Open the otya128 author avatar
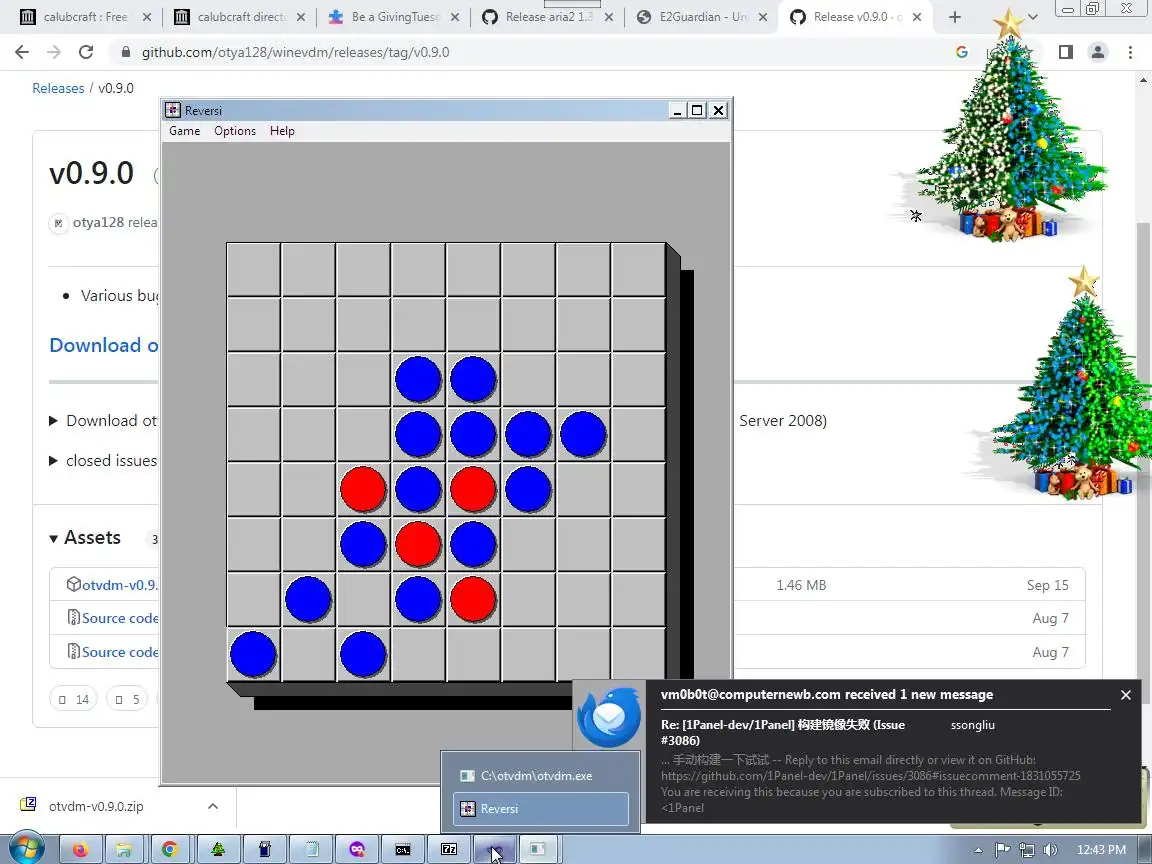 pyautogui.click(x=59, y=223)
